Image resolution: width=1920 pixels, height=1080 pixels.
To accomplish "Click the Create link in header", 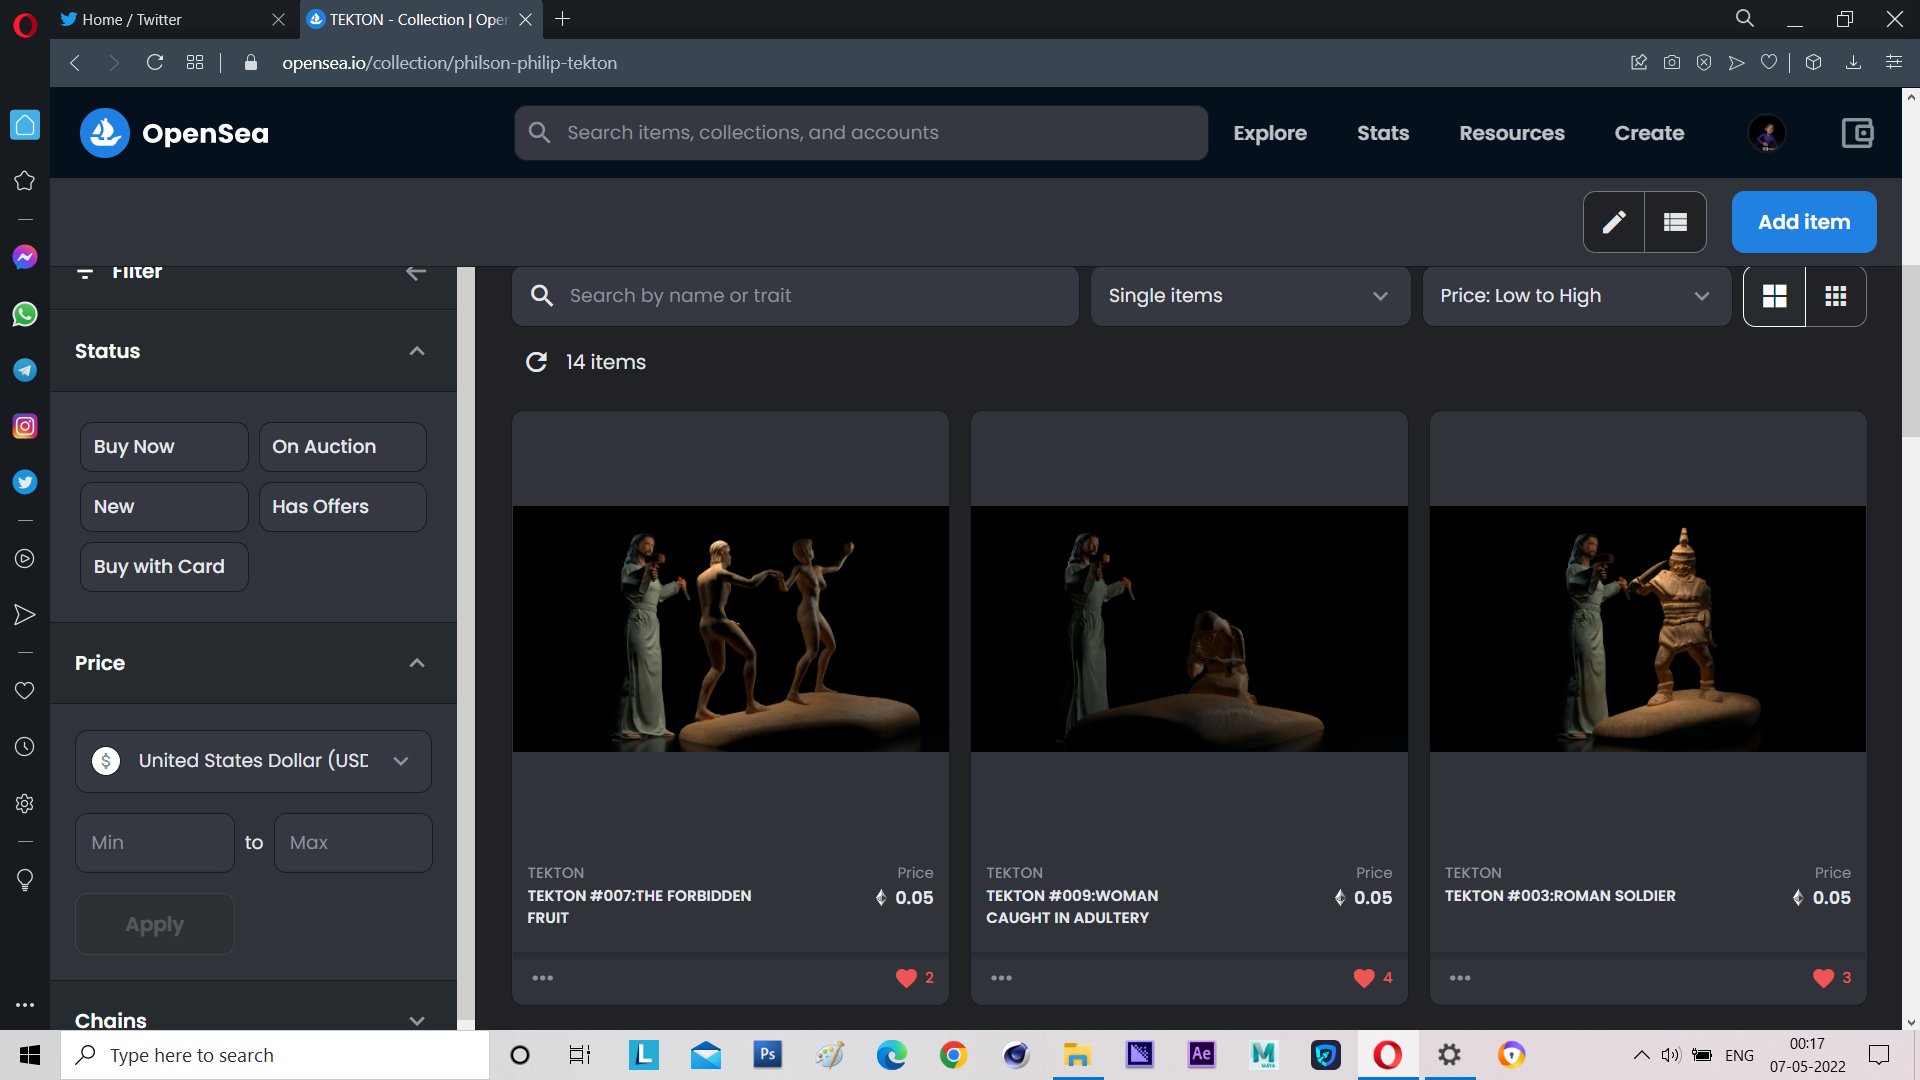I will [1648, 133].
